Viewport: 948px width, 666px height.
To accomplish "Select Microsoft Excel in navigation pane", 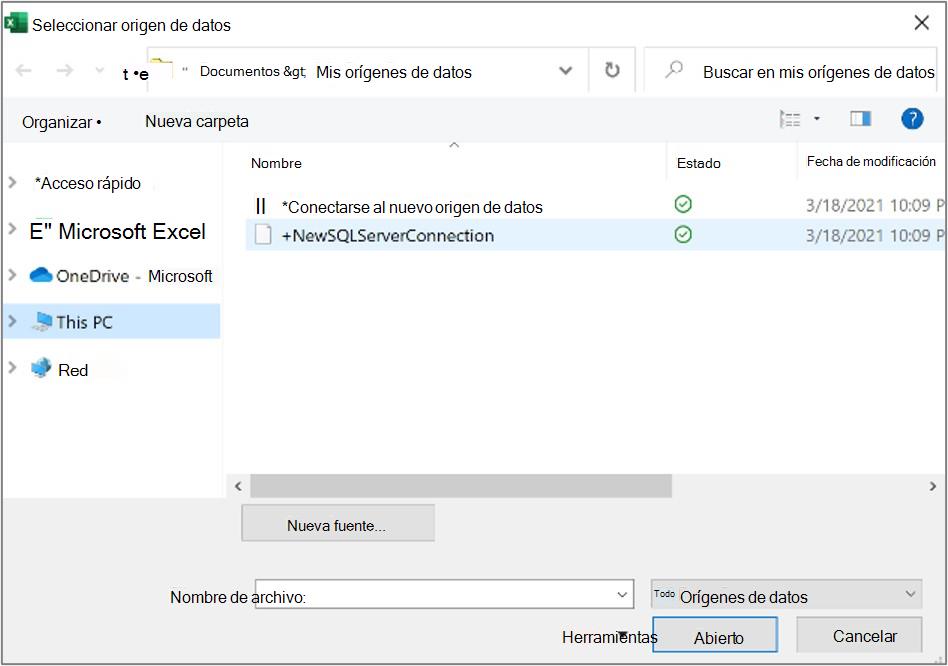I will tap(118, 231).
